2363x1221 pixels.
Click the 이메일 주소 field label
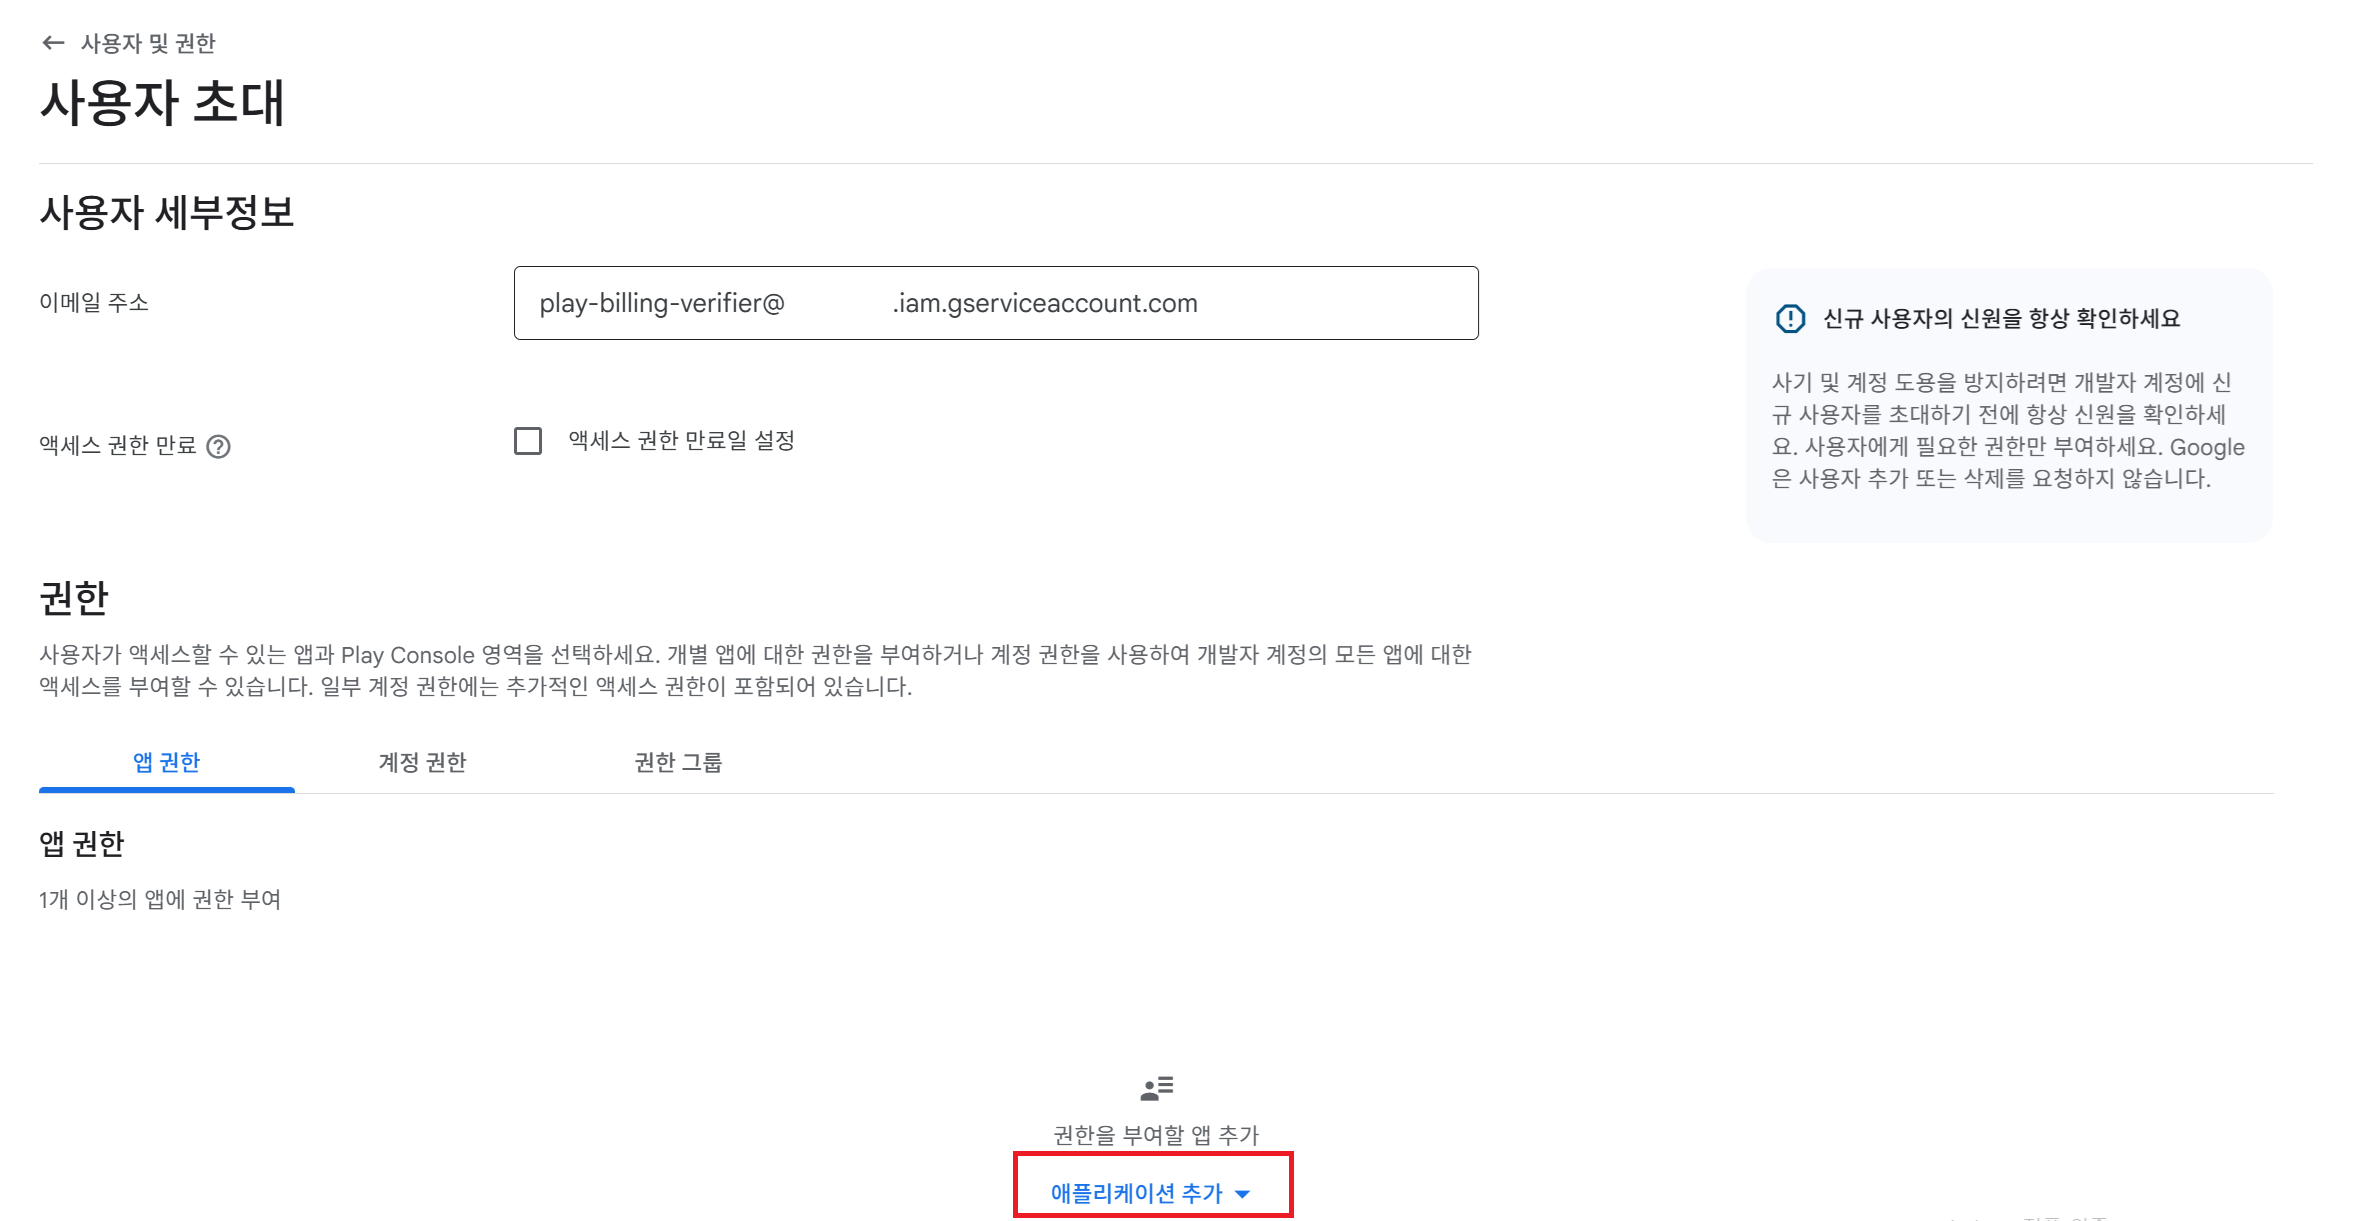pos(94,302)
